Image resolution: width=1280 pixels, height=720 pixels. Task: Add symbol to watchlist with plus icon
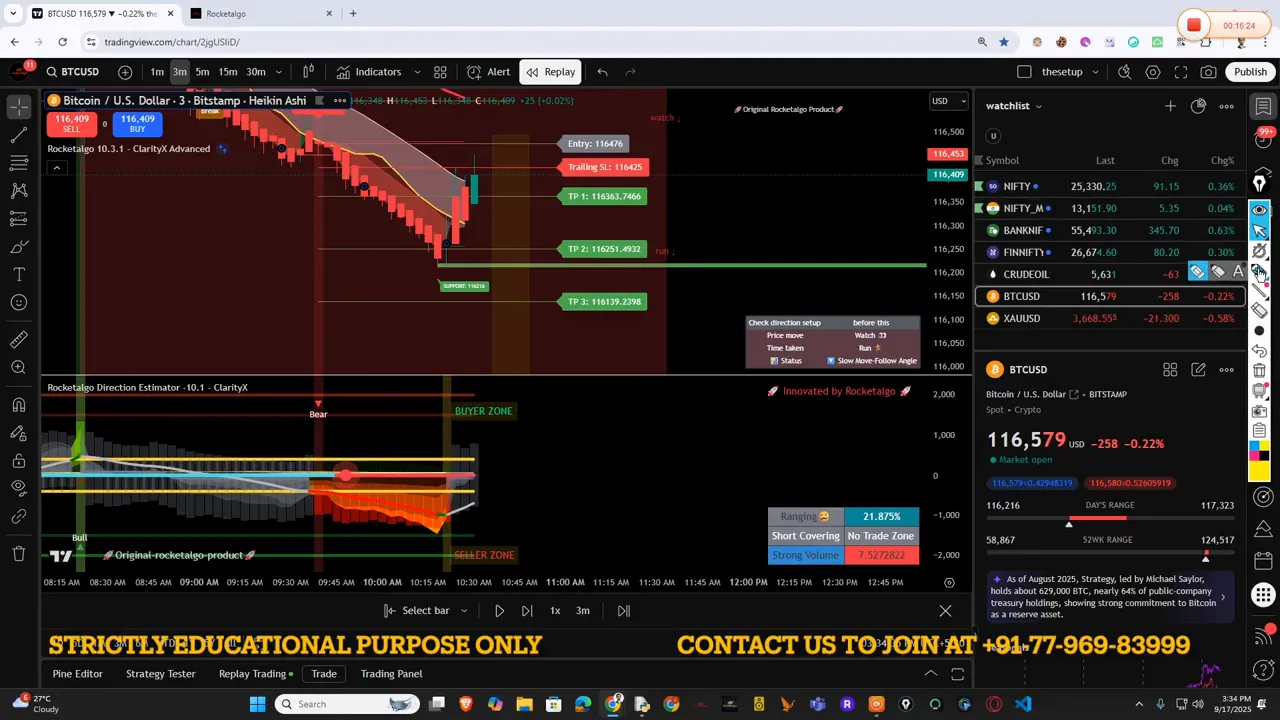(x=1170, y=106)
